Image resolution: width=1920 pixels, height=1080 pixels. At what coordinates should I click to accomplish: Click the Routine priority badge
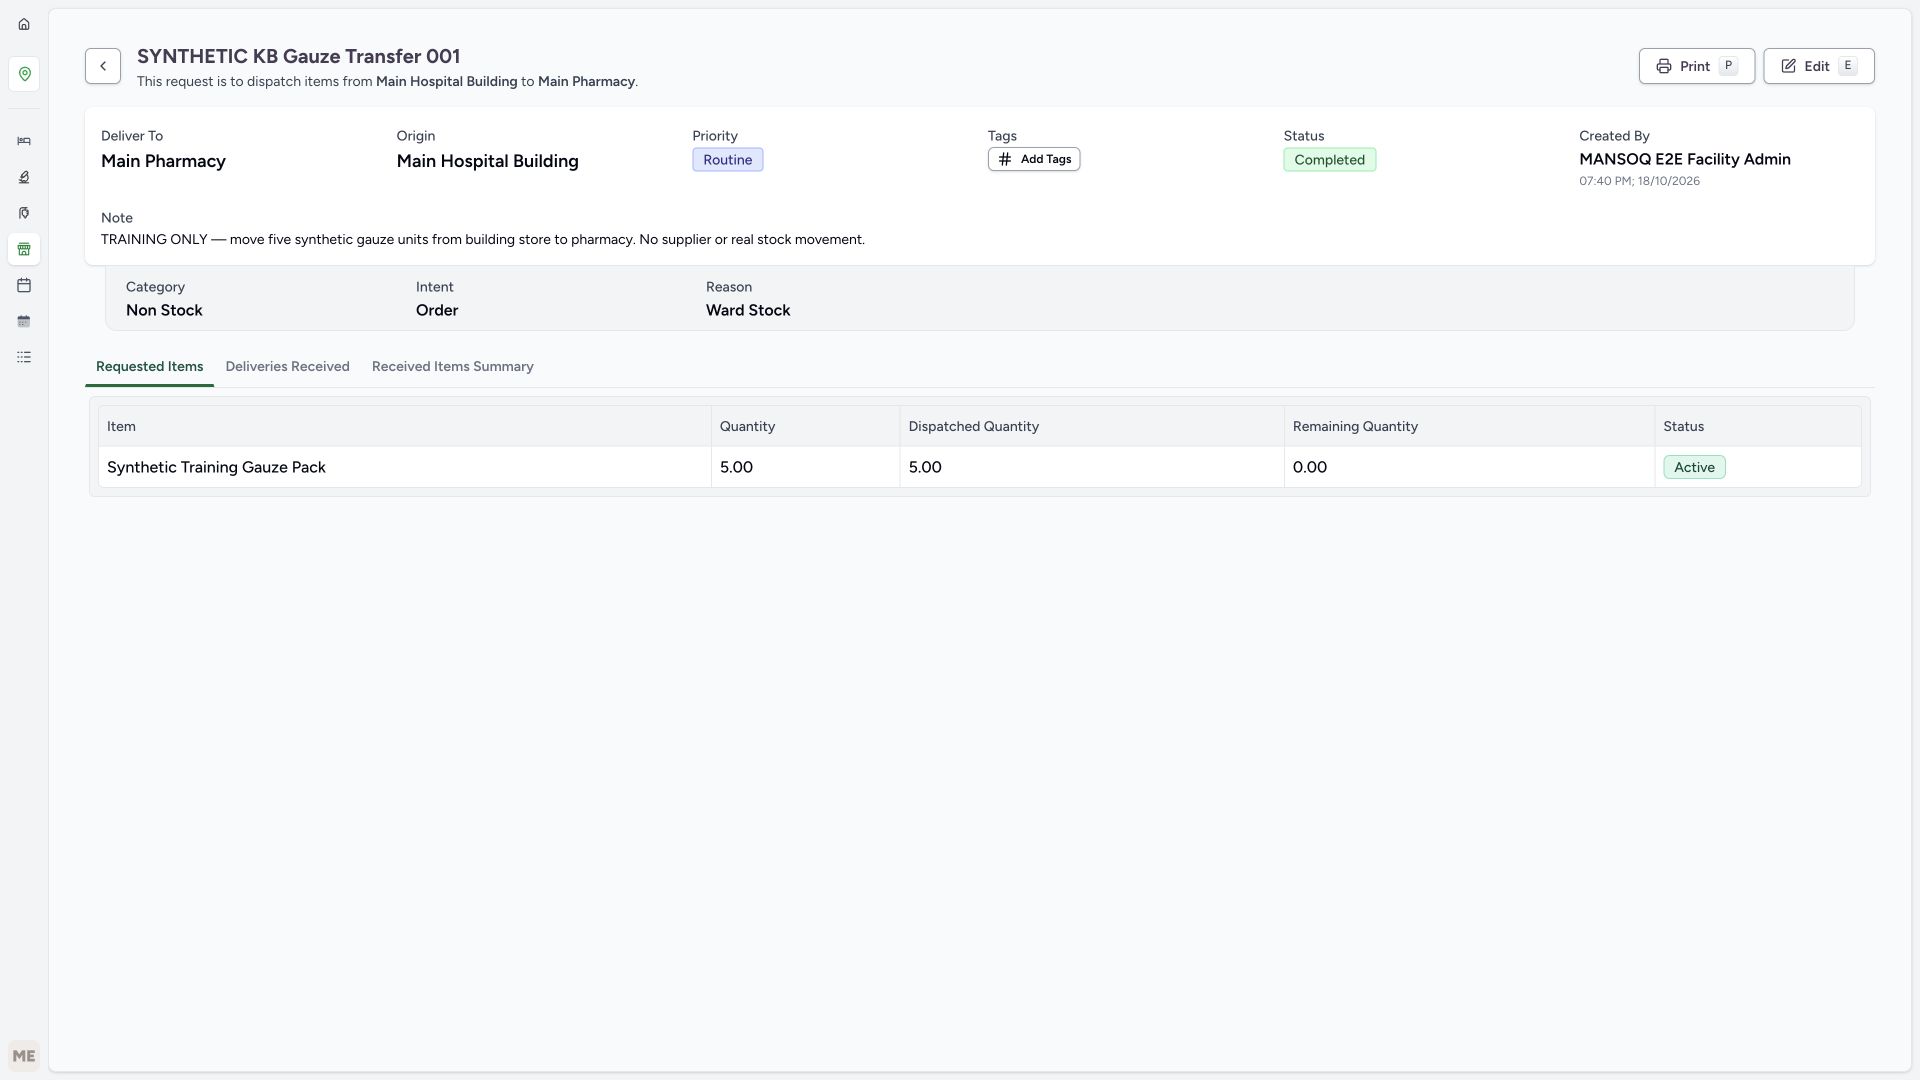tap(727, 160)
